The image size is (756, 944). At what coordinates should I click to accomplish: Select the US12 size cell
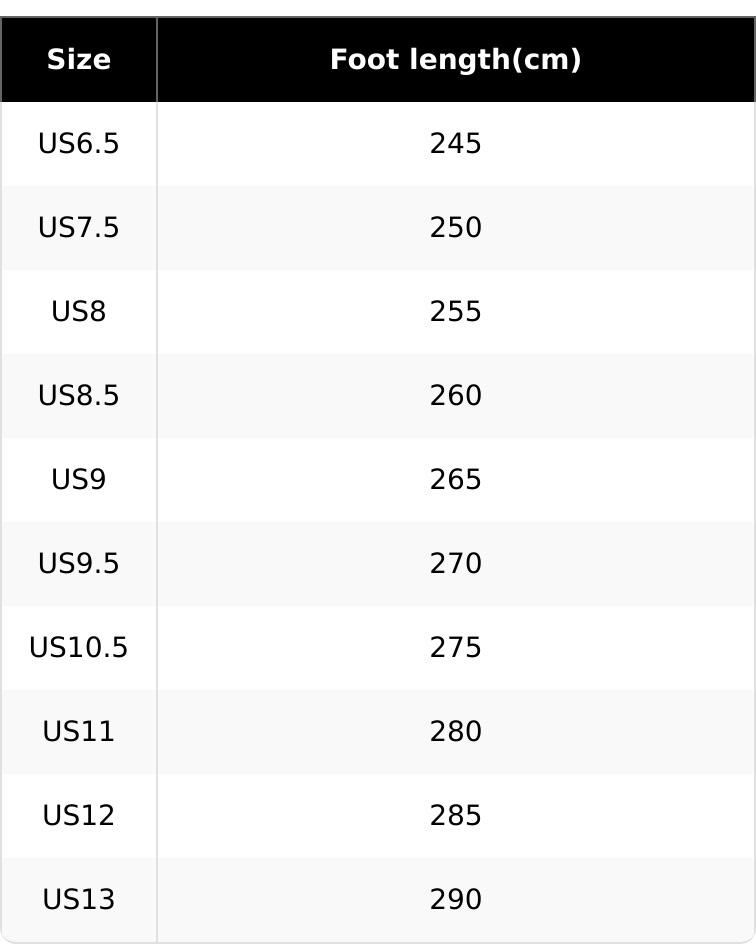(x=78, y=816)
